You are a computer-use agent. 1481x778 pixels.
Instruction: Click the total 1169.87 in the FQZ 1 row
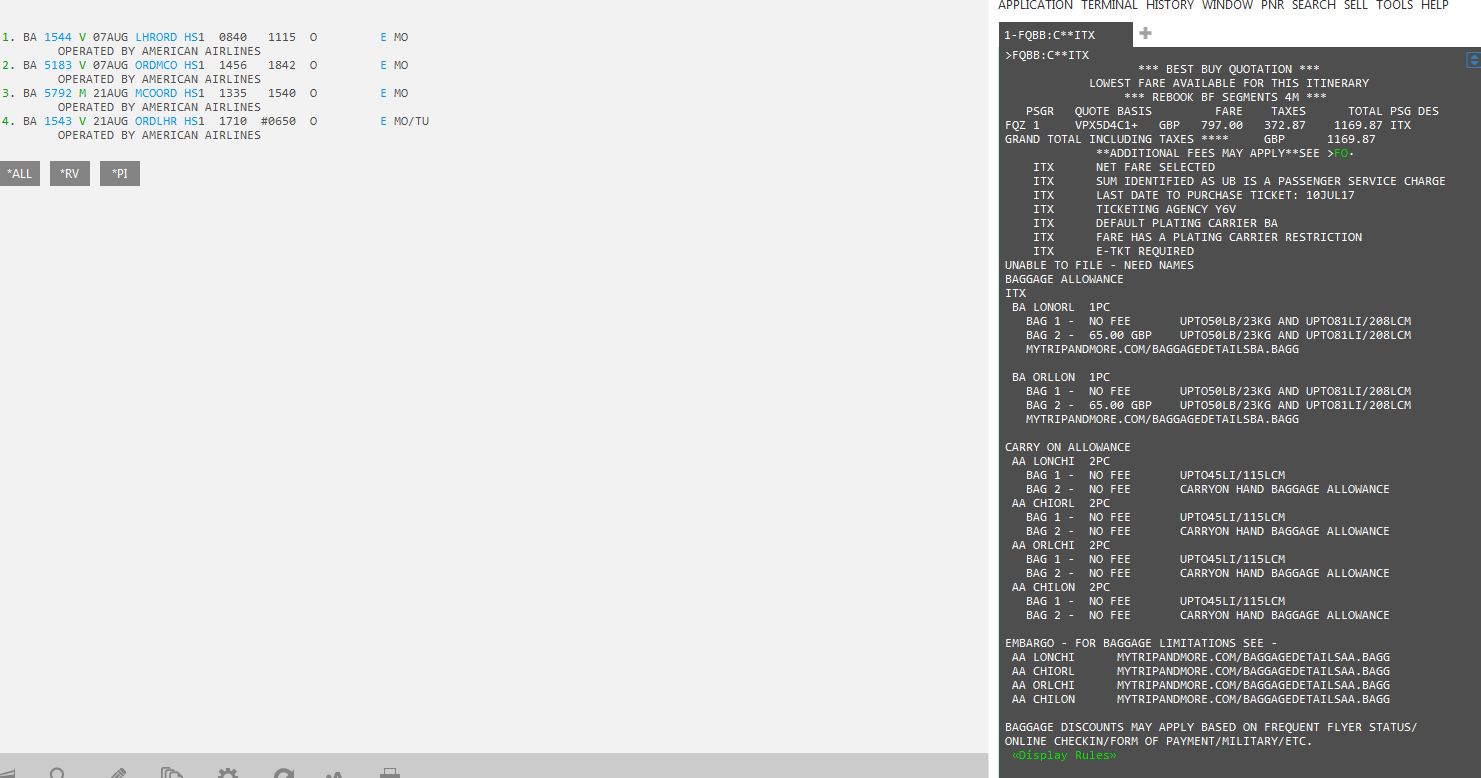1358,126
